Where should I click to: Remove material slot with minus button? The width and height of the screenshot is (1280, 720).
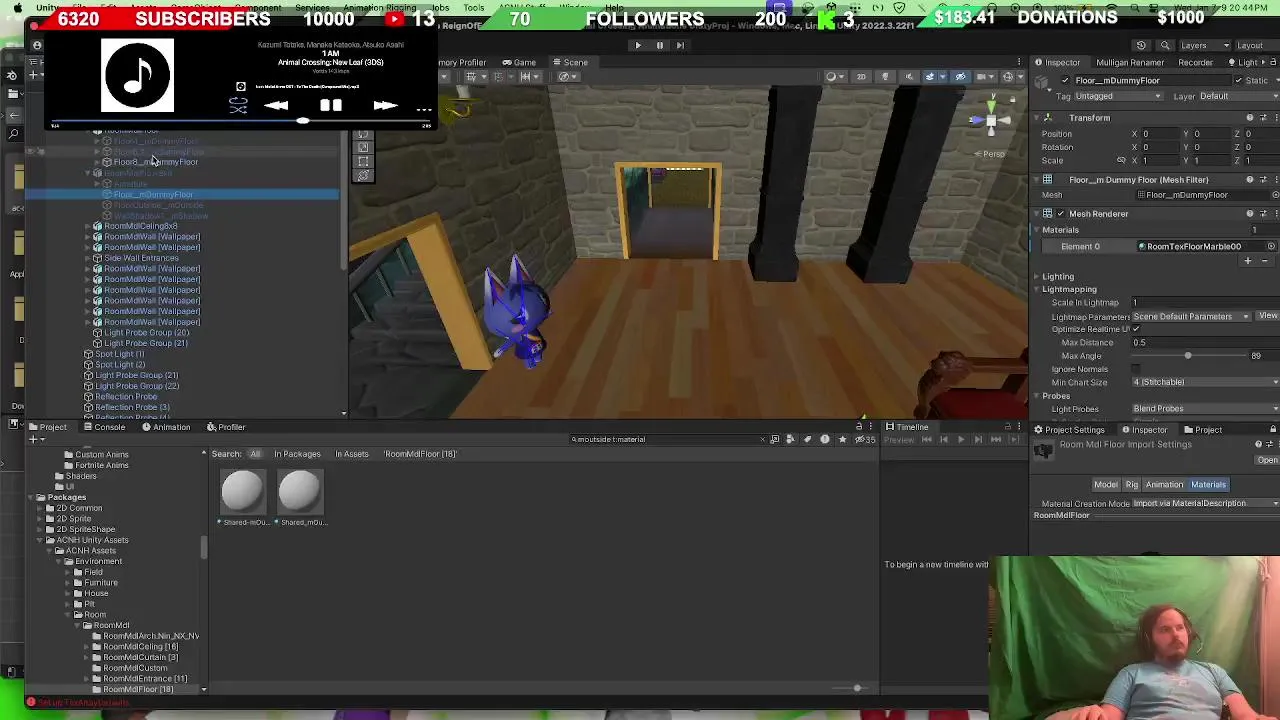[x=1265, y=261]
